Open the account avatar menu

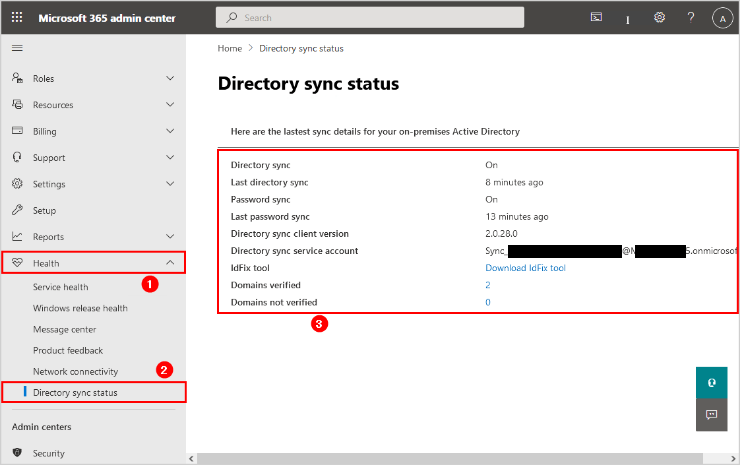722,18
